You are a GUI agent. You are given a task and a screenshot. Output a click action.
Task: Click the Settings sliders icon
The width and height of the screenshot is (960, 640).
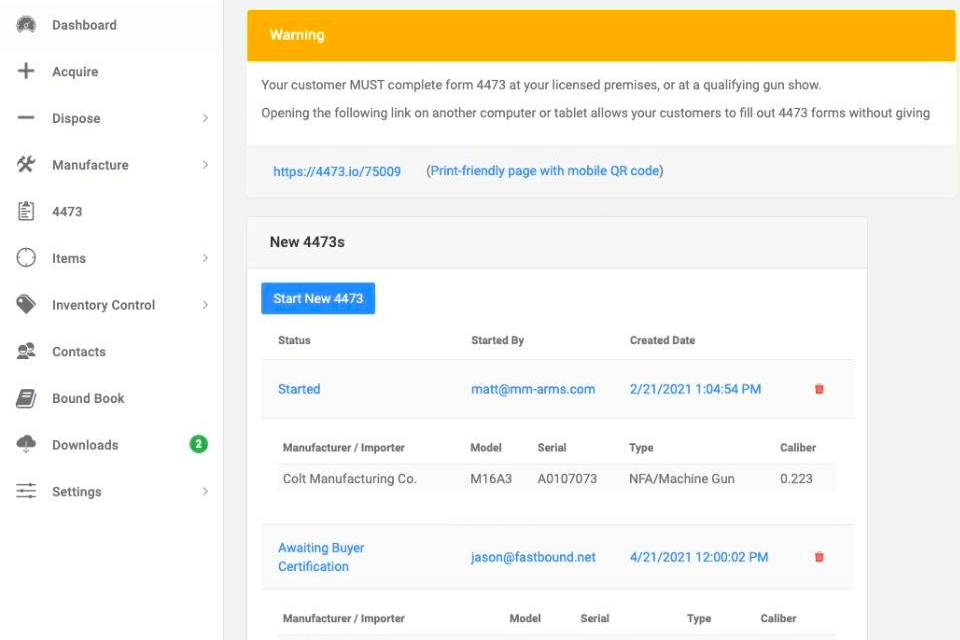[x=26, y=491]
